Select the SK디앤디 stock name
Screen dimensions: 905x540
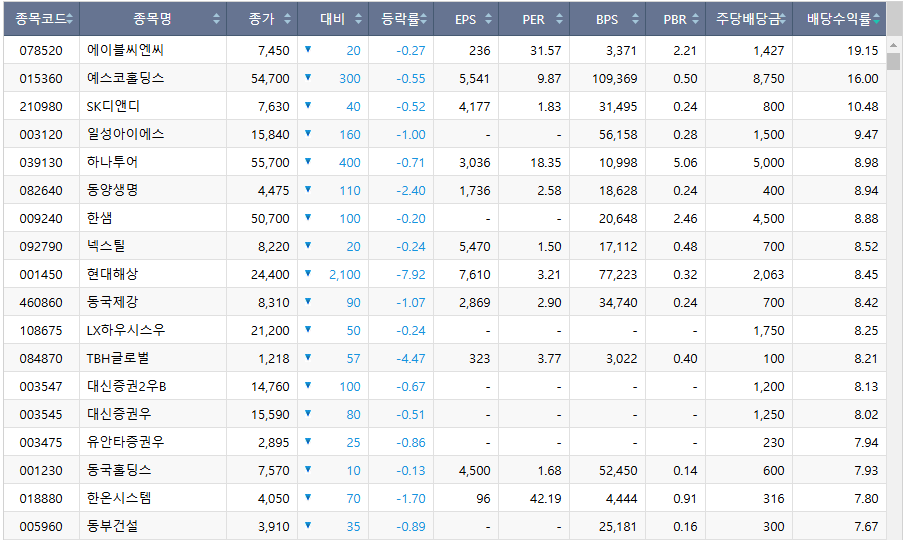tap(113, 106)
